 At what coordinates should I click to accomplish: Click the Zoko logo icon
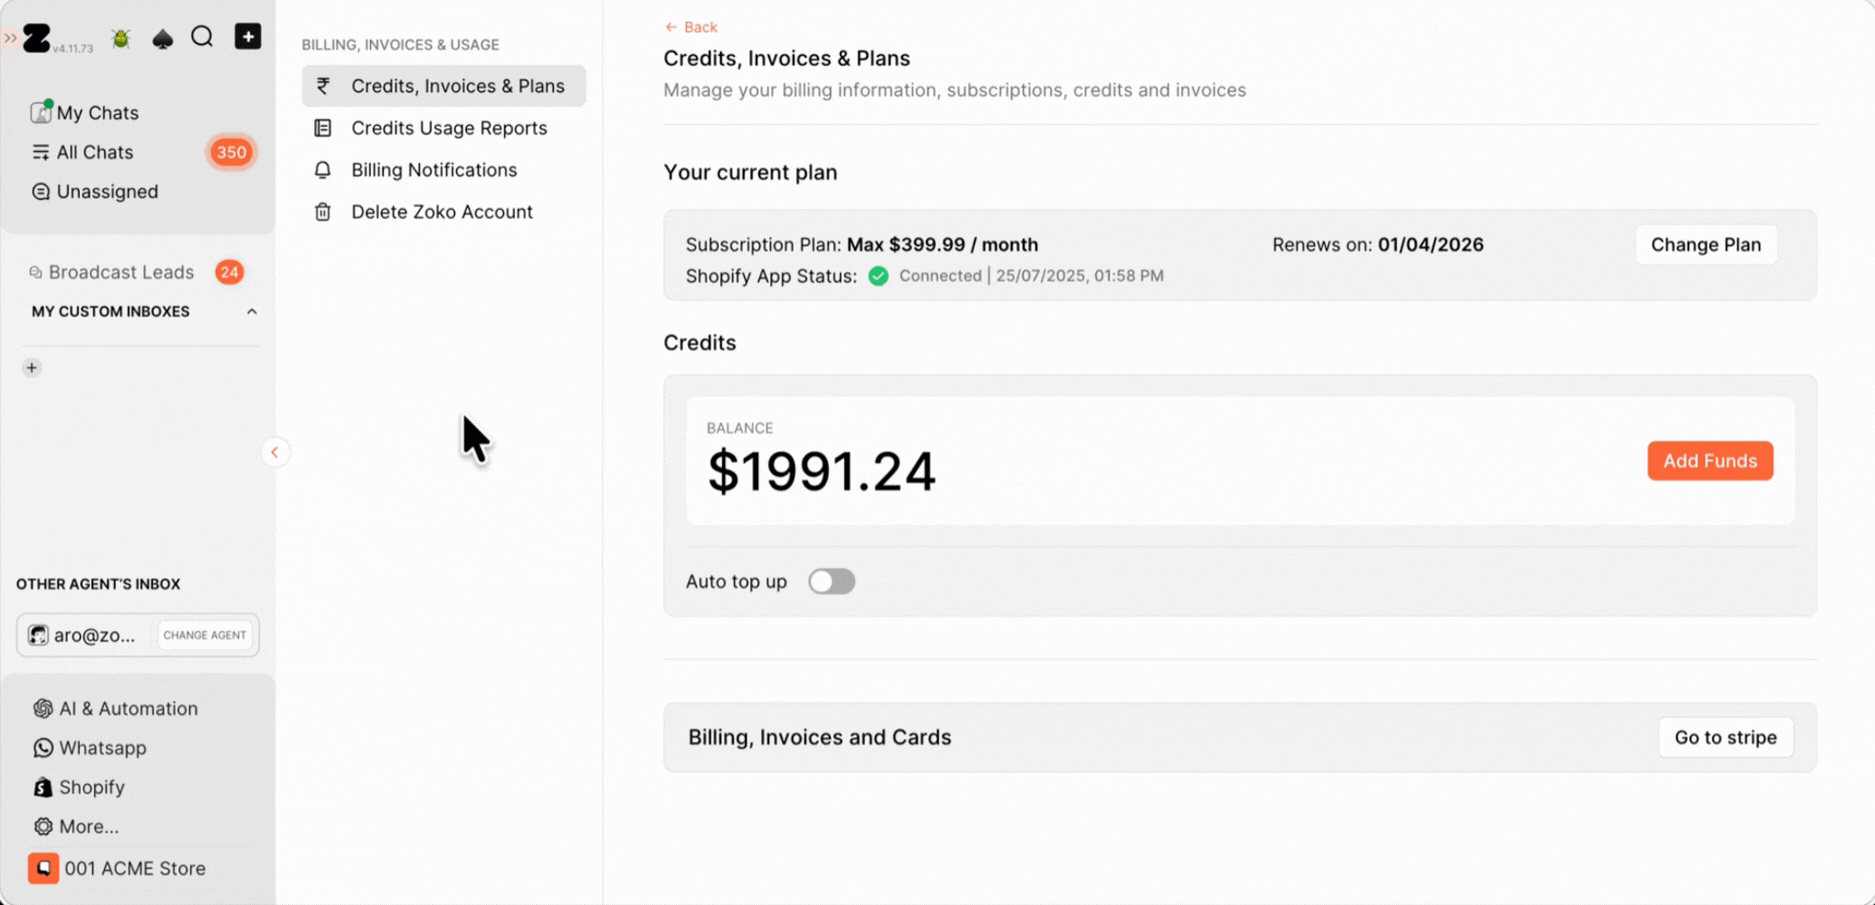(37, 39)
